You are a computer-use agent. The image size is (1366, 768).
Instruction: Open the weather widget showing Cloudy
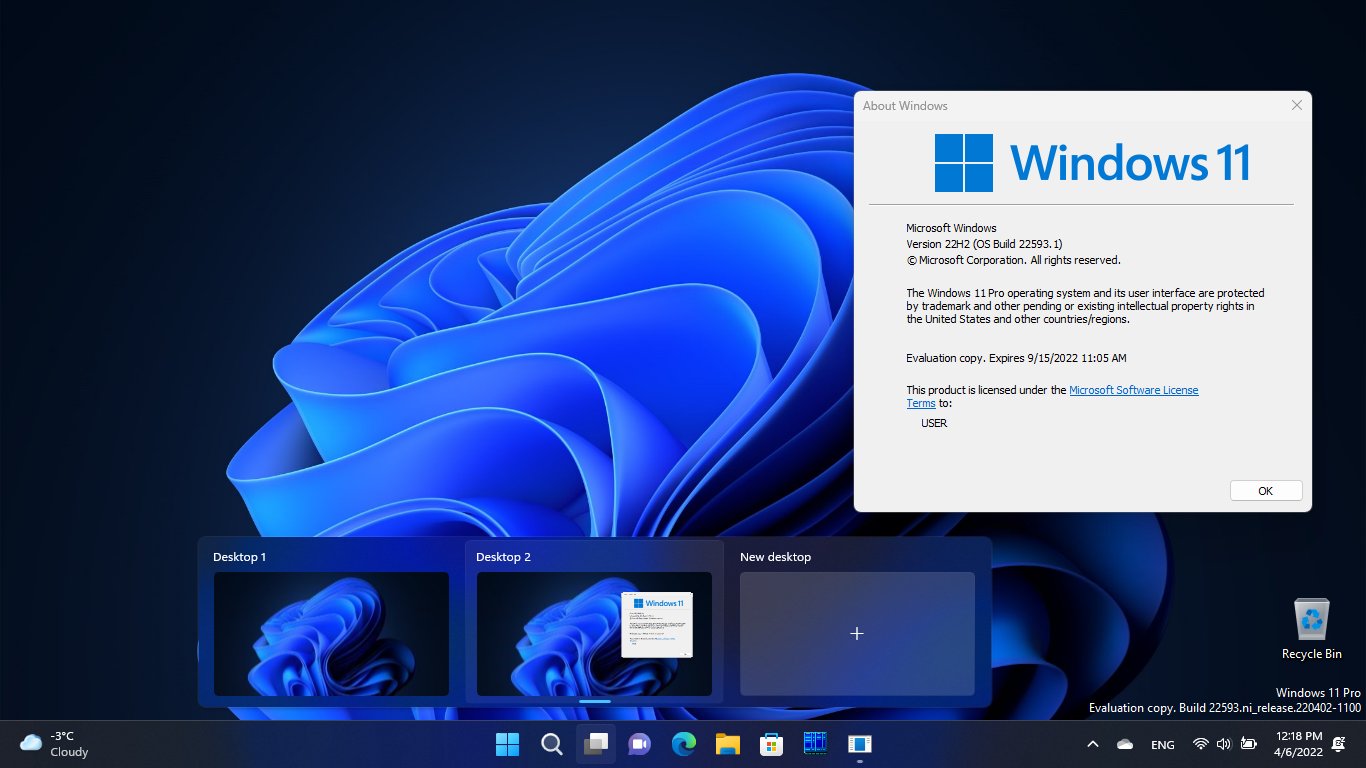54,744
